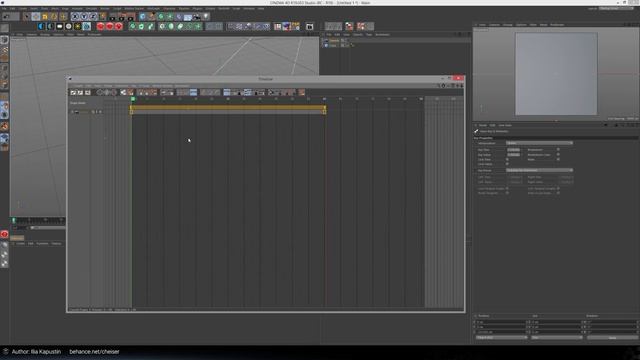Viewport: 640px width, 360px height.
Task: Open the User Data menu in Attribute Manager
Action: point(505,125)
